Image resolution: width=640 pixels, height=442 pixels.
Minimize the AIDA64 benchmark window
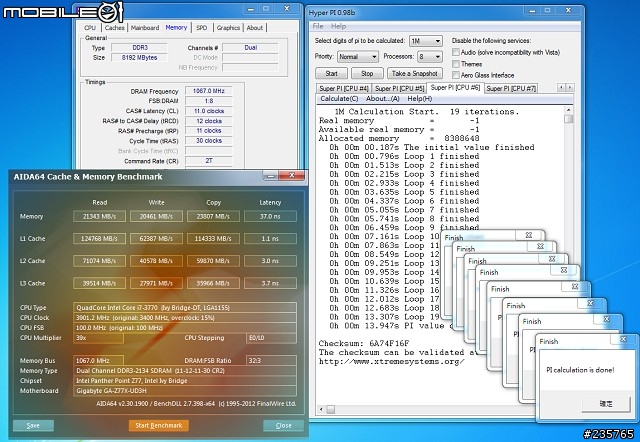(271, 175)
